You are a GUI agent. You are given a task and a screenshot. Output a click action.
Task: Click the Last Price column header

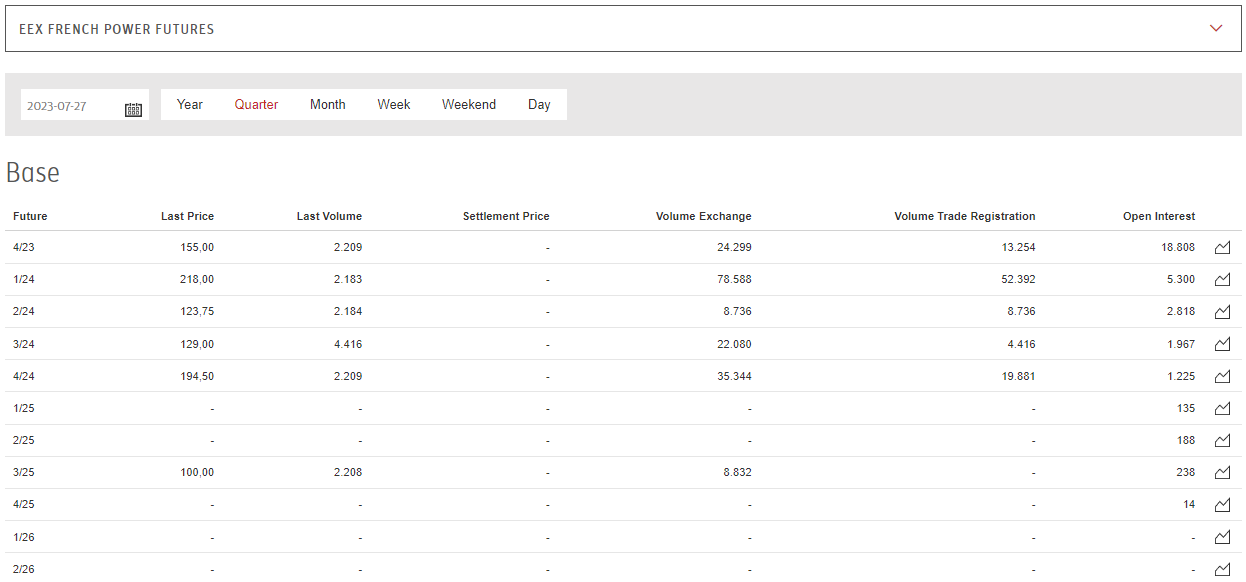click(x=187, y=216)
